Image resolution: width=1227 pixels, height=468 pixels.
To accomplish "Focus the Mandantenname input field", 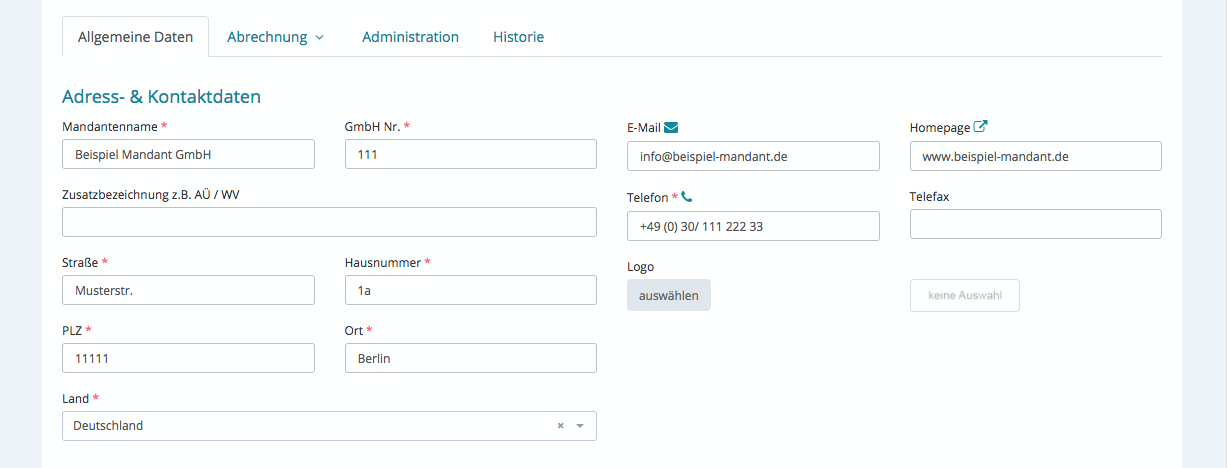I will click(188, 155).
